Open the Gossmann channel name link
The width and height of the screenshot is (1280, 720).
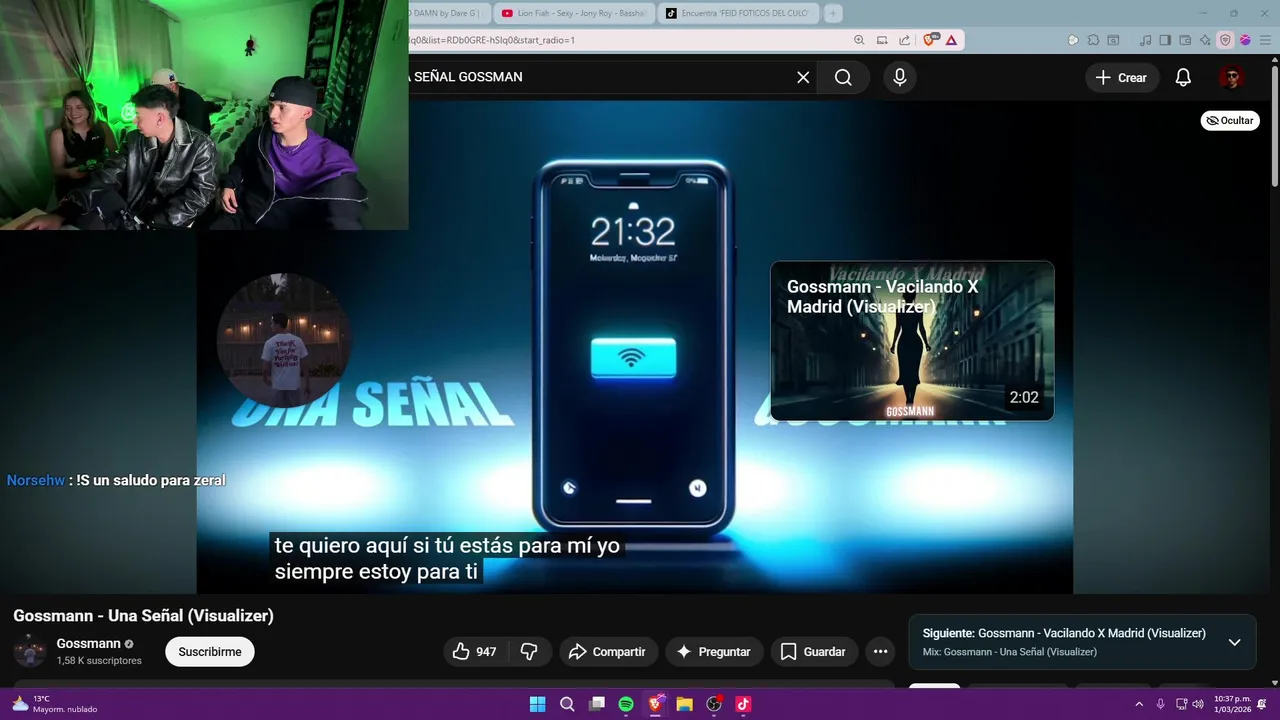pos(88,643)
